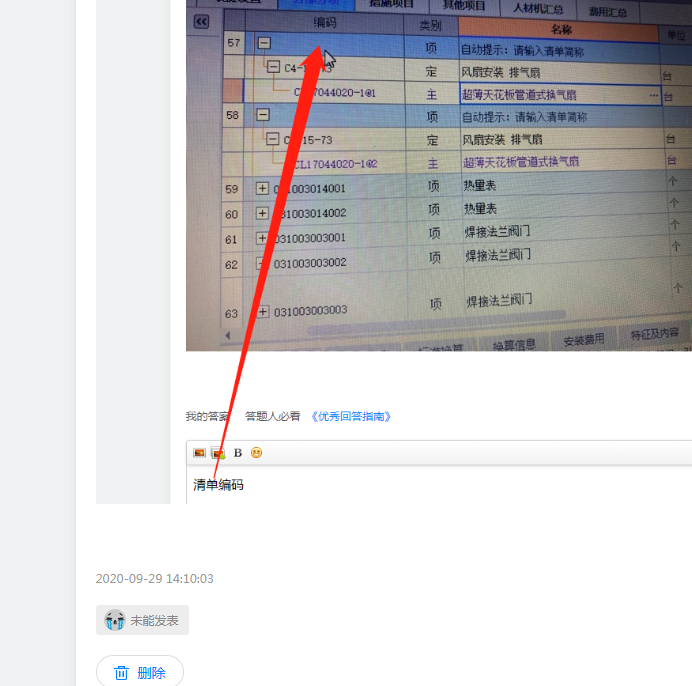Screen dimensions: 692x686
Task: Click the second picture upload icon in editor
Action: tap(218, 453)
